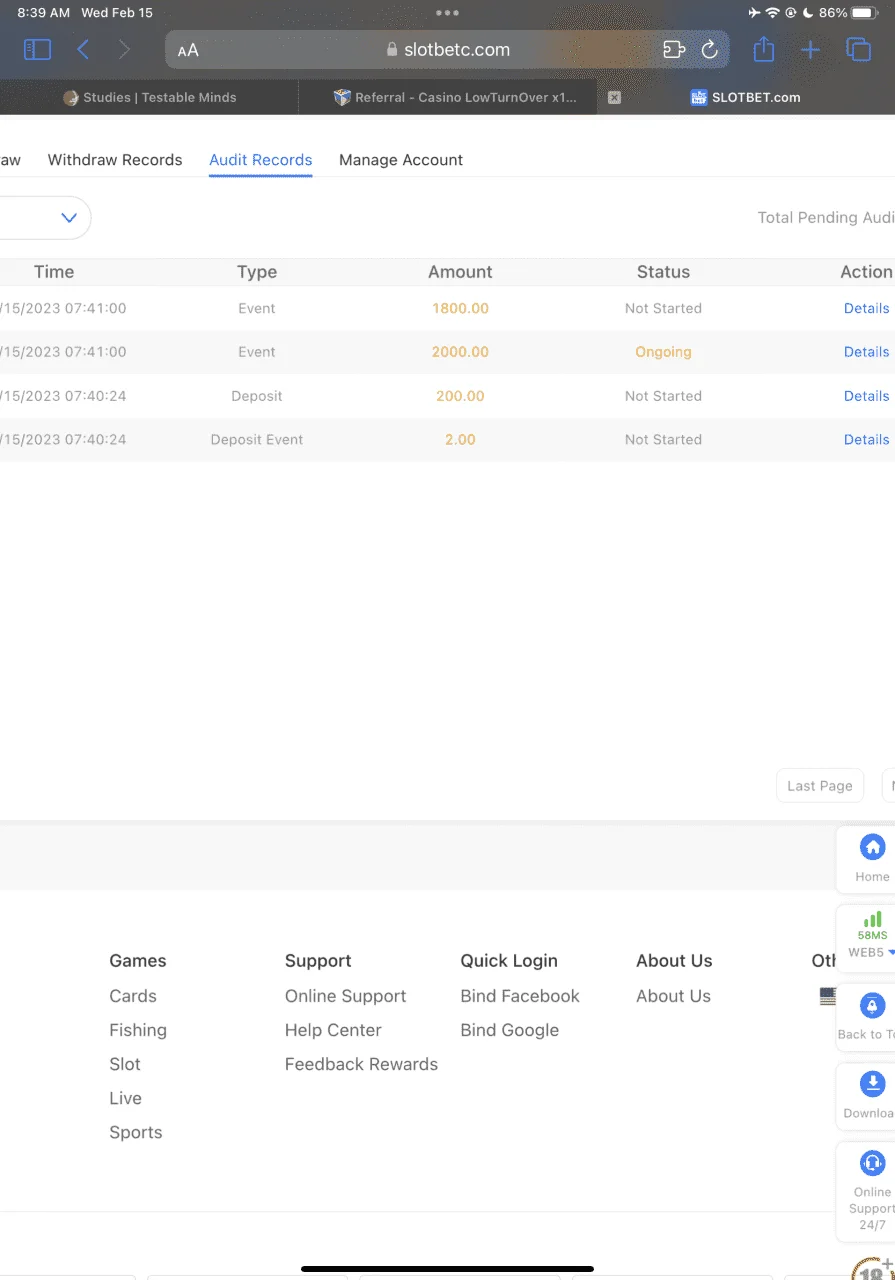This screenshot has width=895, height=1280.
Task: Go back to the previous page
Action: click(83, 49)
